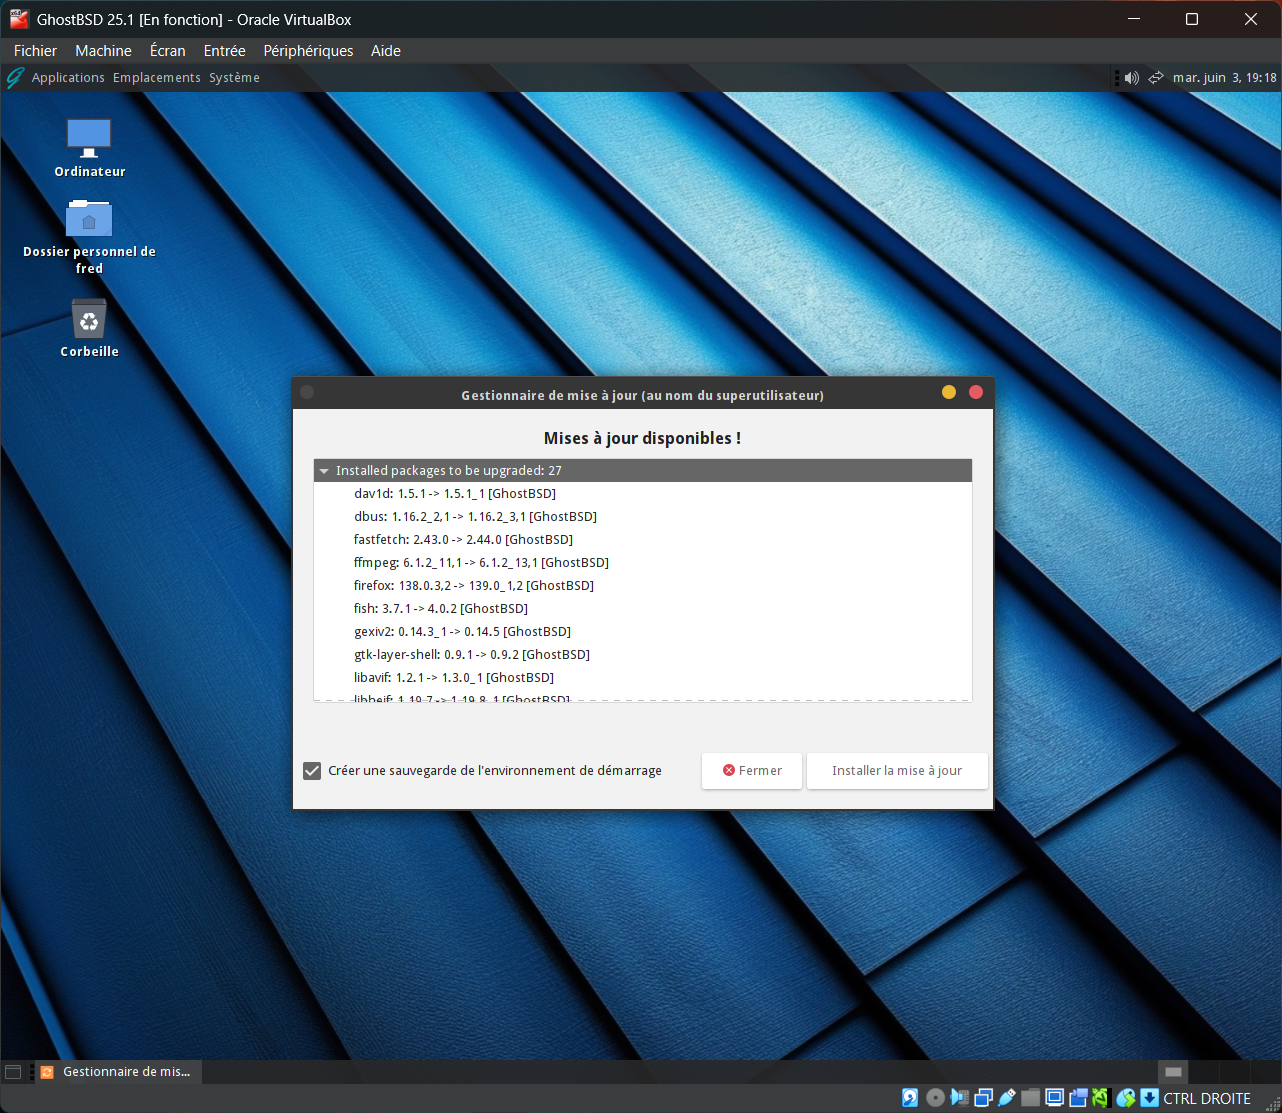
Task: Open the Aide menu
Action: point(385,51)
